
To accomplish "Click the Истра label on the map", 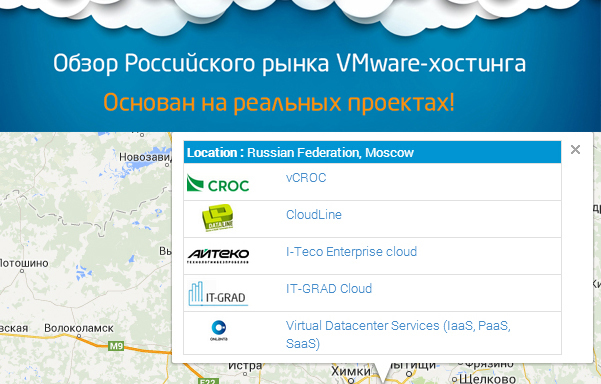I will 245,366.
